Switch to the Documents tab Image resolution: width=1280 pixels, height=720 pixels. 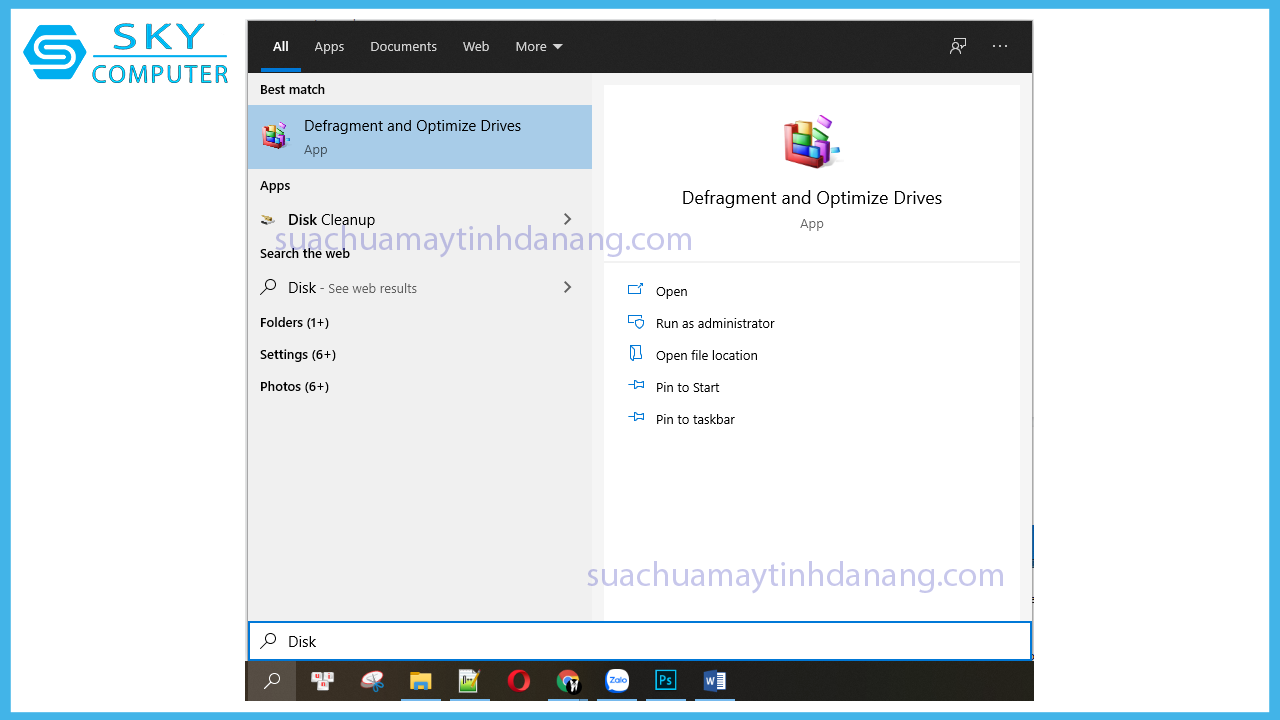403,46
